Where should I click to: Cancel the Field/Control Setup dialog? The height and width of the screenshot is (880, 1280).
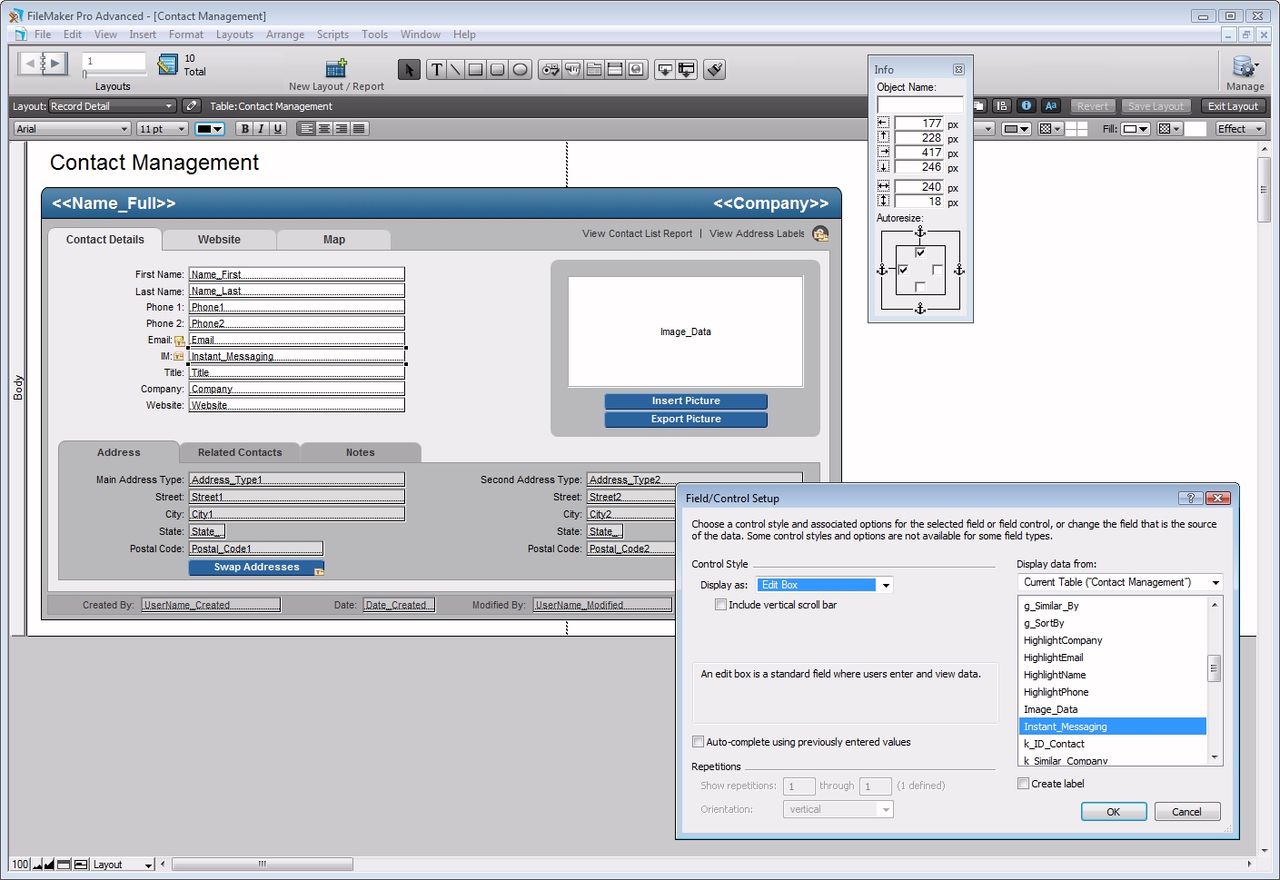tap(1187, 812)
